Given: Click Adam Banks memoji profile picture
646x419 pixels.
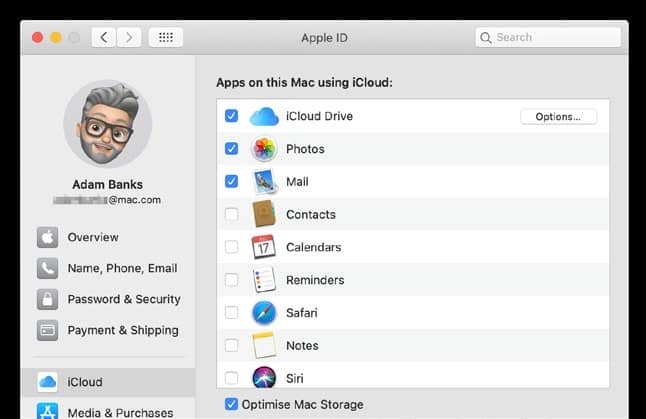Looking at the screenshot, I should (x=108, y=124).
